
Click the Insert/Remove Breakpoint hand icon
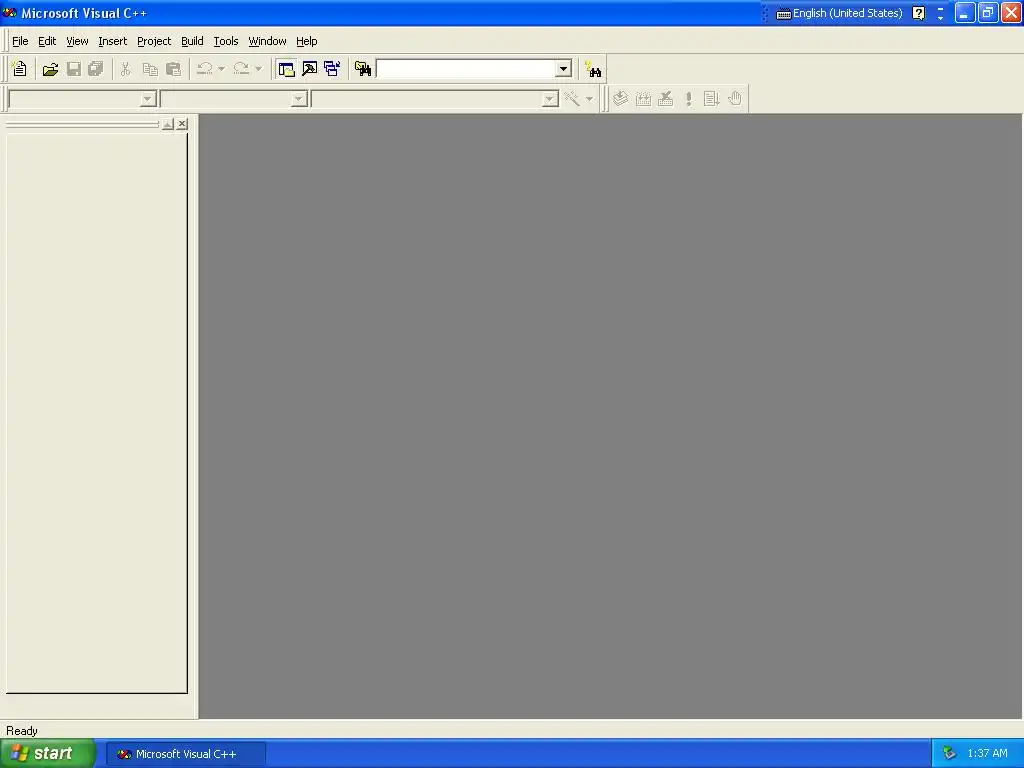tap(735, 99)
